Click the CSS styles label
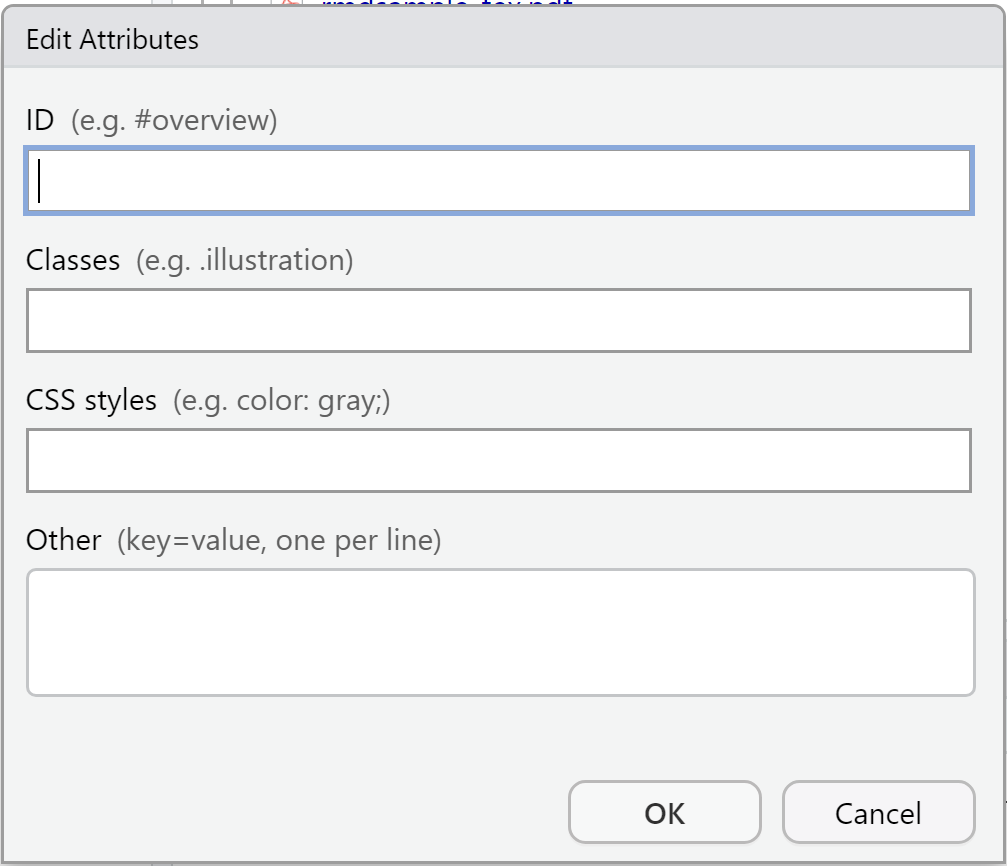This screenshot has height=866, width=1007. coord(91,400)
